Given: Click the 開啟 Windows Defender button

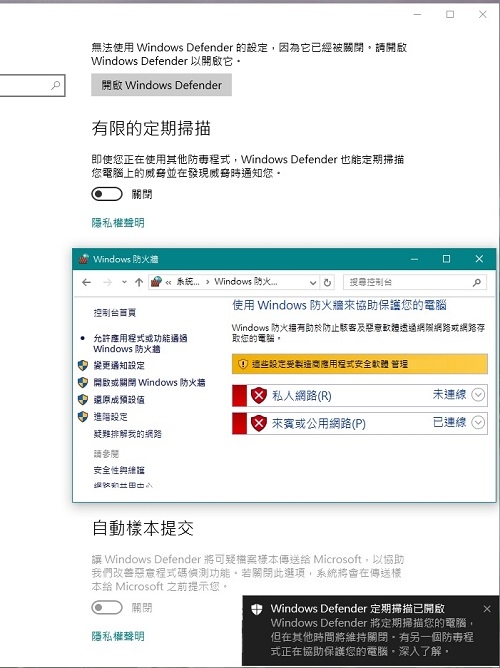Looking at the screenshot, I should click(161, 85).
